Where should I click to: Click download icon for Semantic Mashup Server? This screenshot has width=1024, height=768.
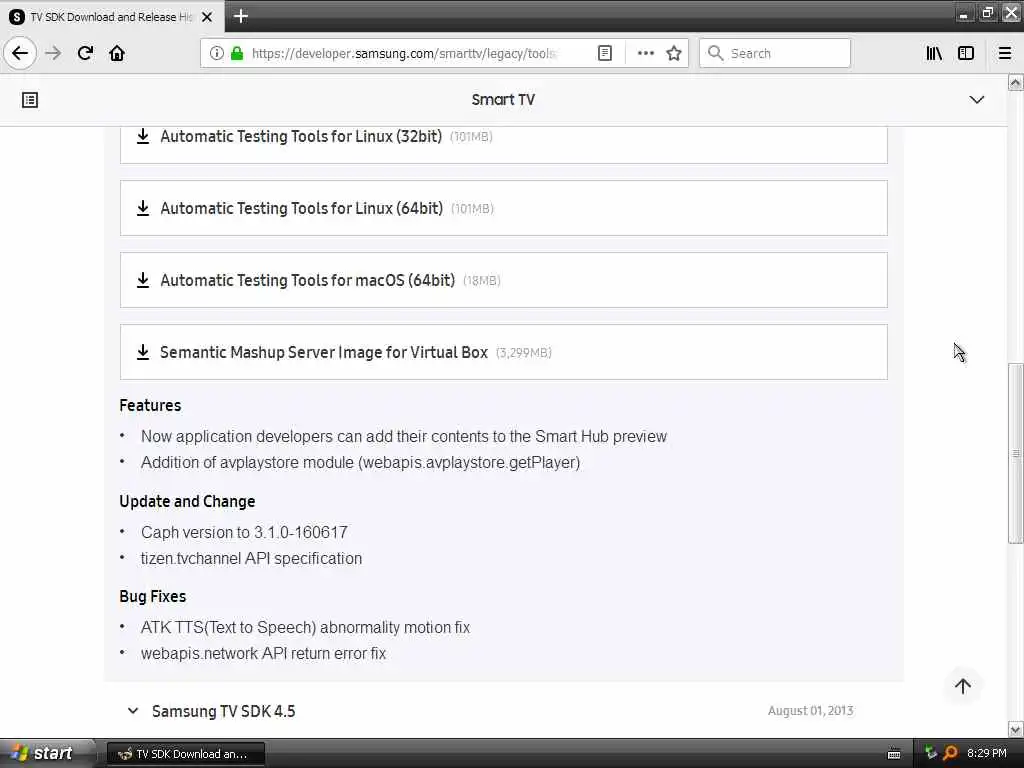pos(142,351)
